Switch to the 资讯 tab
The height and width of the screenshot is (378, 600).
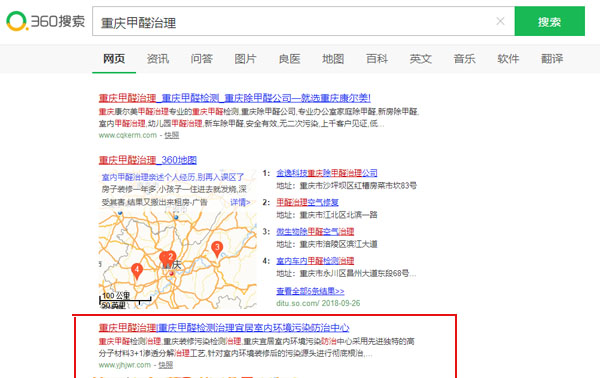click(158, 59)
